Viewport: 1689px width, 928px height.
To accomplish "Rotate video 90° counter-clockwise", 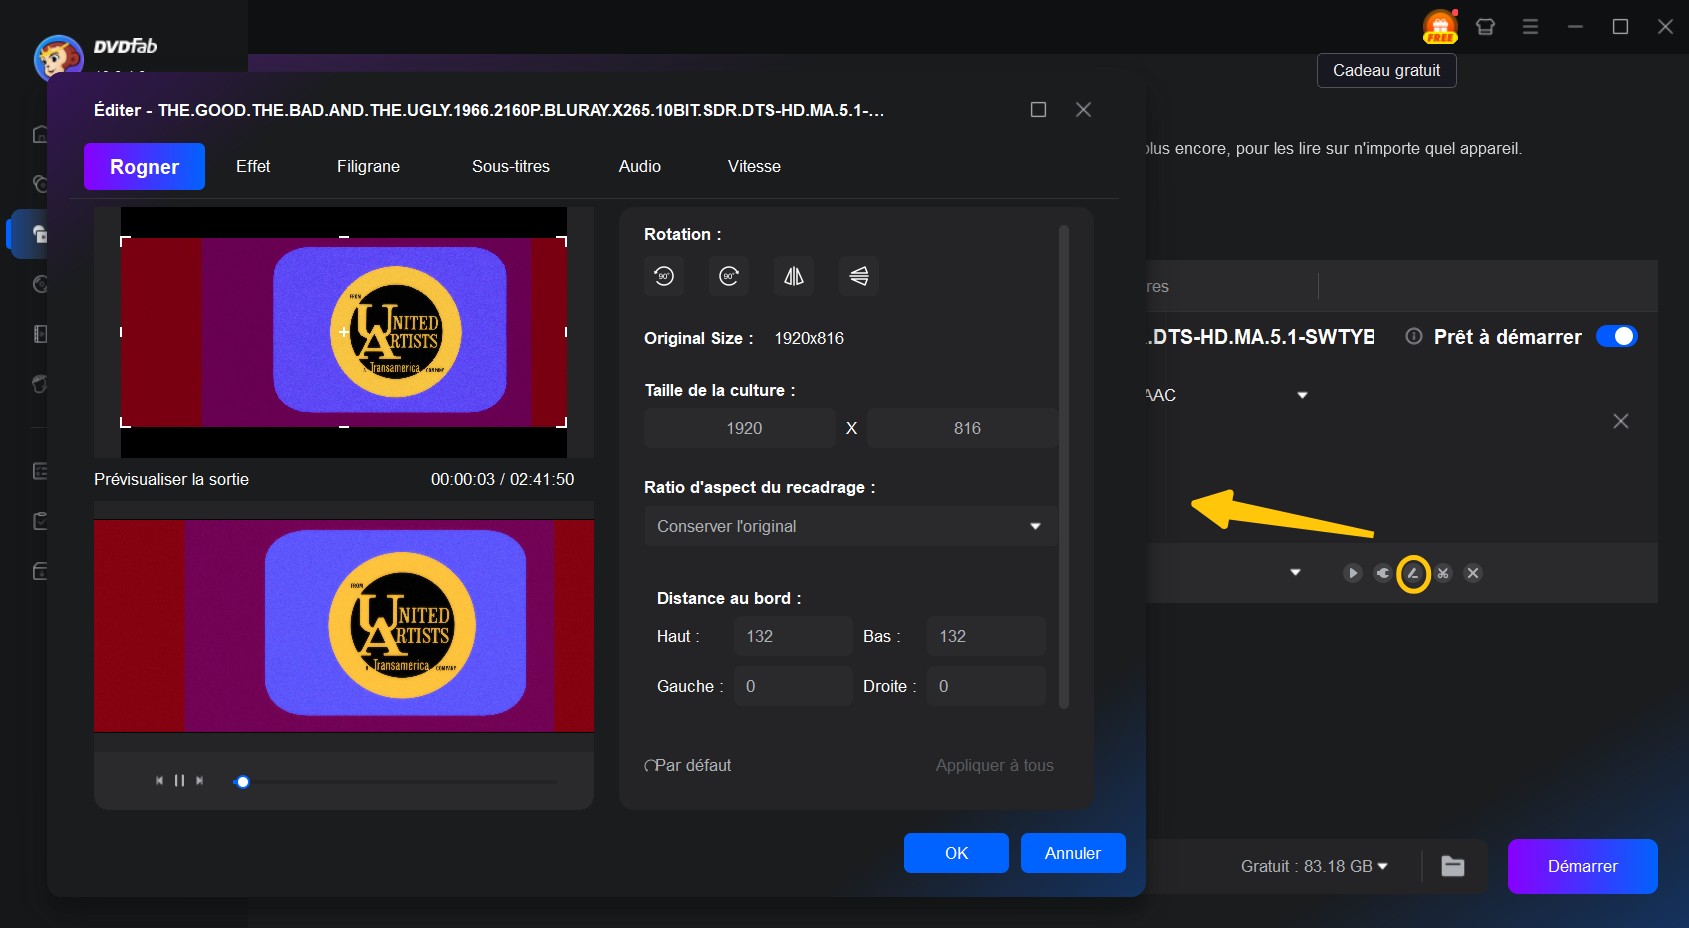I will pyautogui.click(x=664, y=276).
